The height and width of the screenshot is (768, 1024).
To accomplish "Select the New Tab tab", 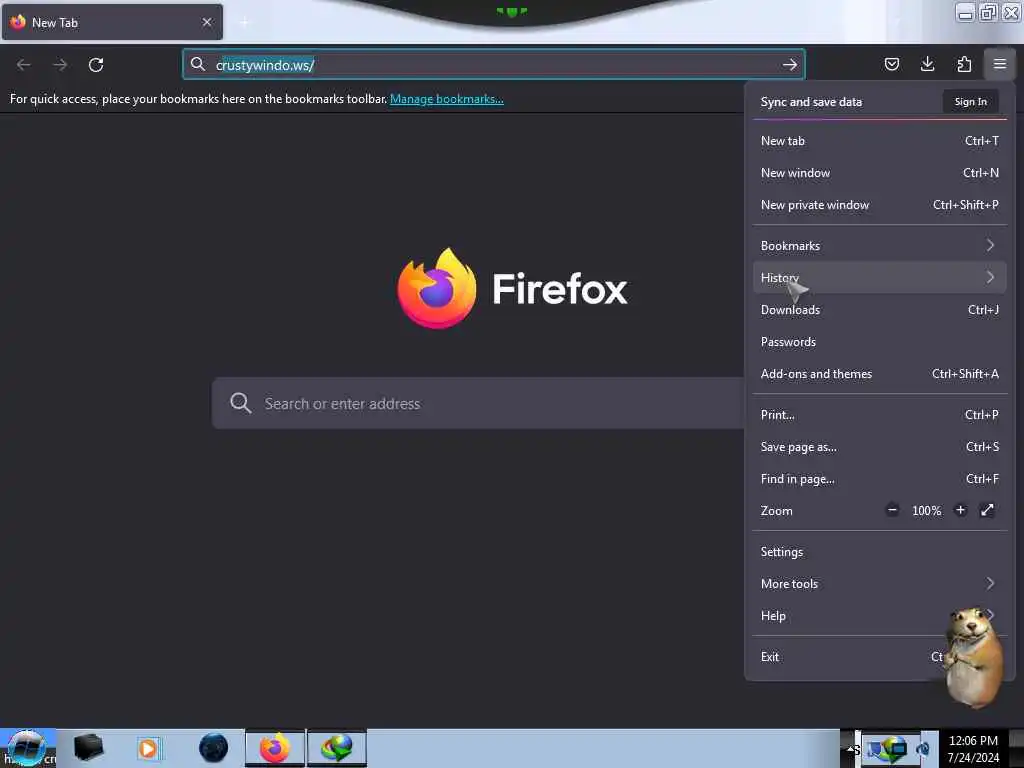I will click(x=112, y=22).
